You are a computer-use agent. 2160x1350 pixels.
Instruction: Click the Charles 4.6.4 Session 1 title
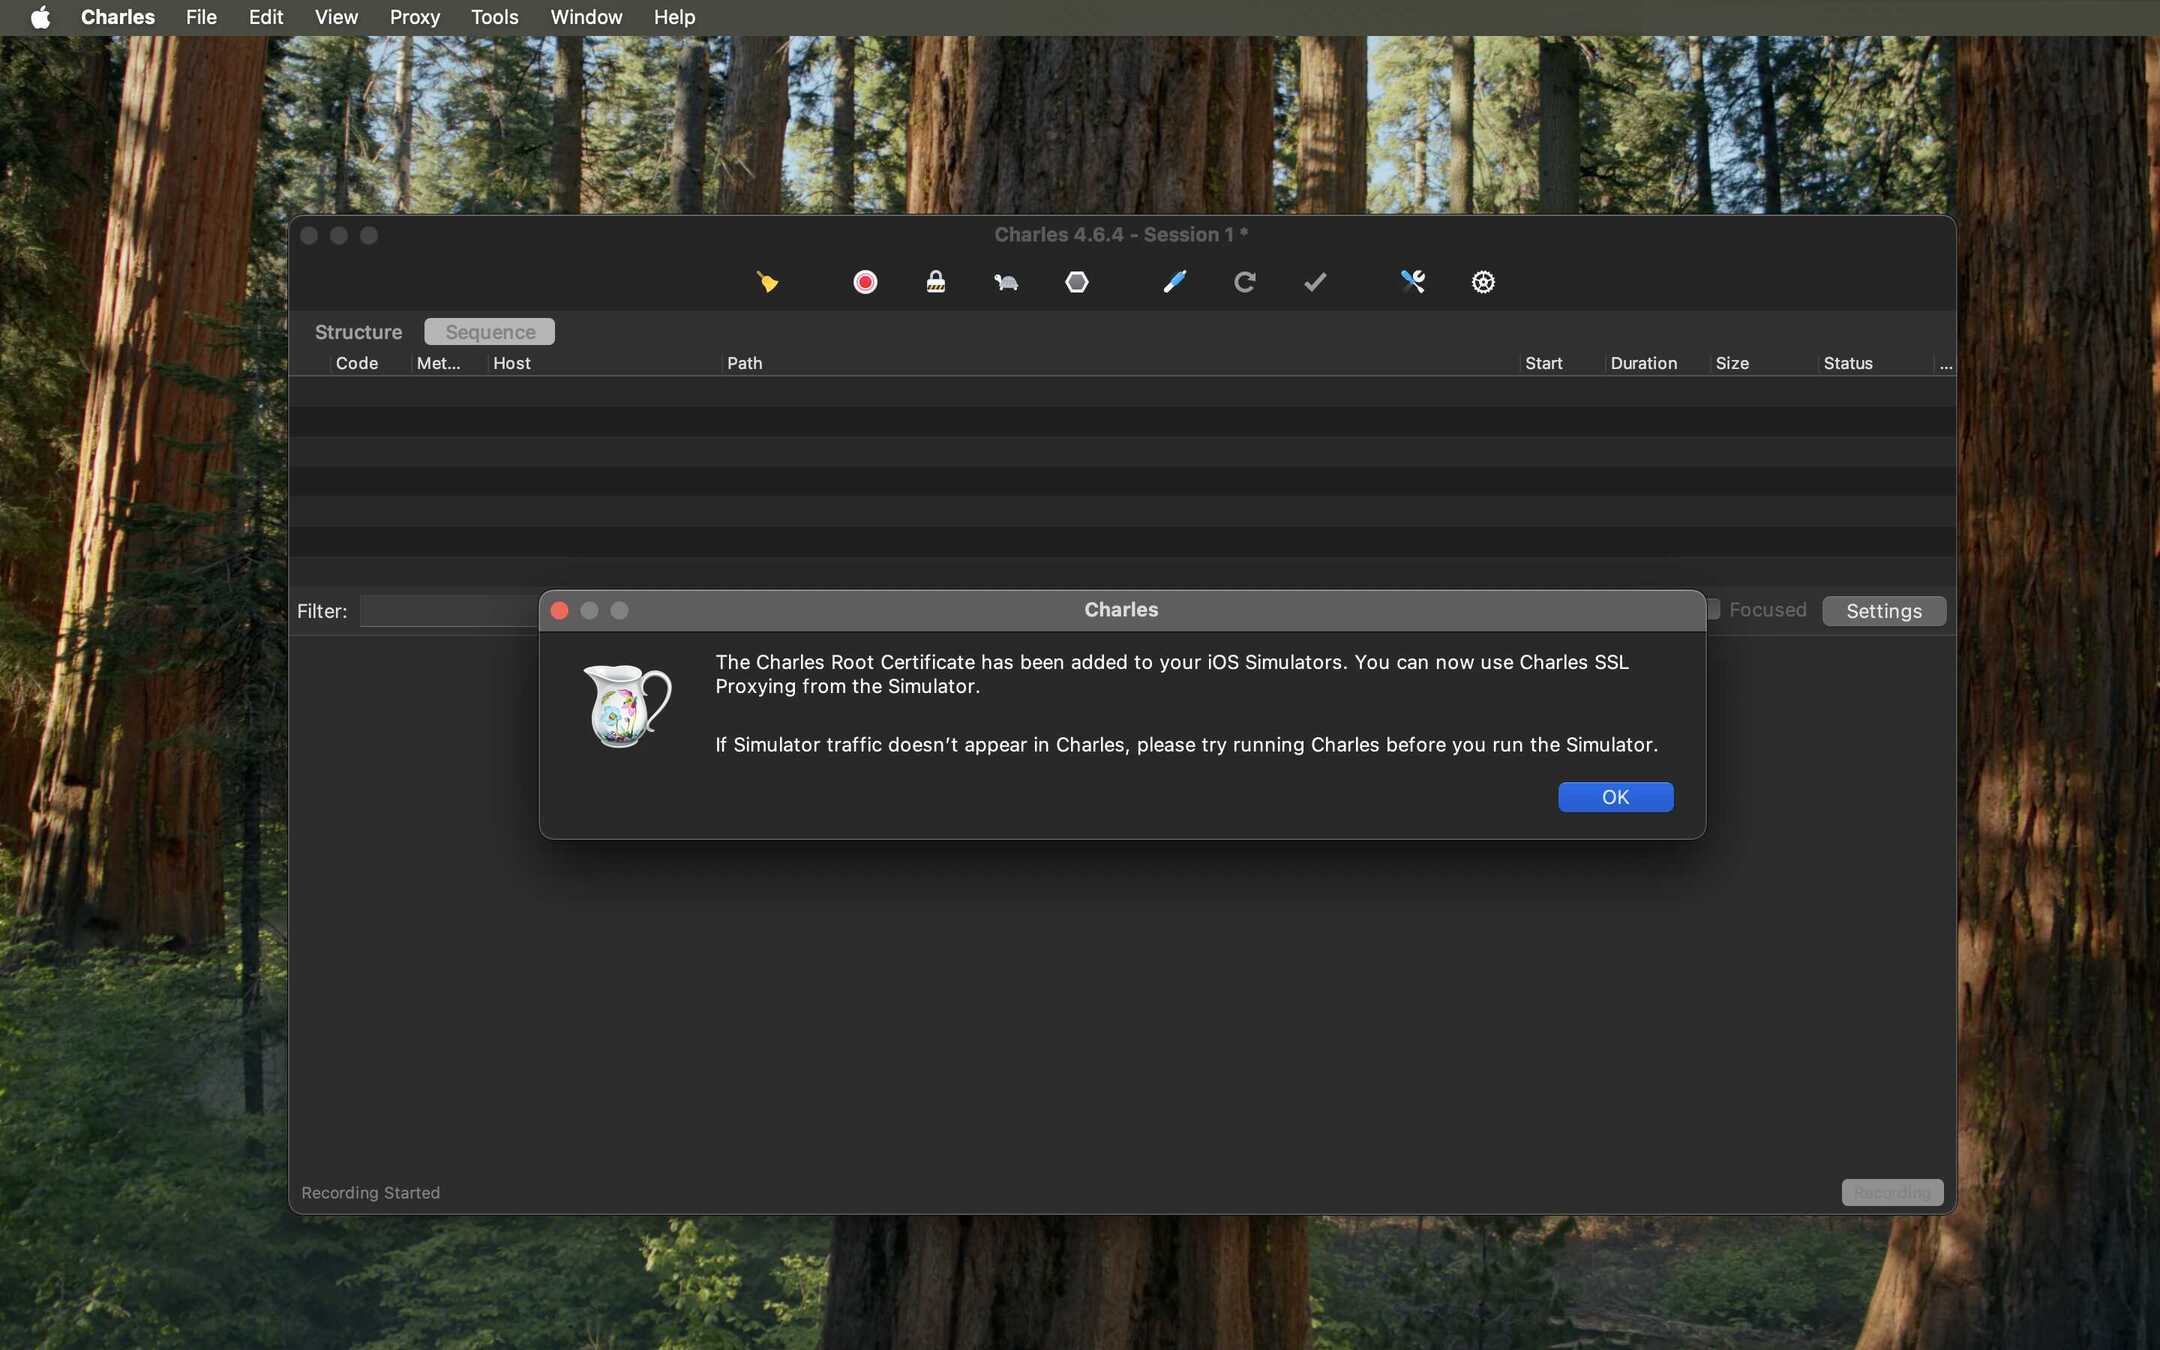pyautogui.click(x=1121, y=235)
